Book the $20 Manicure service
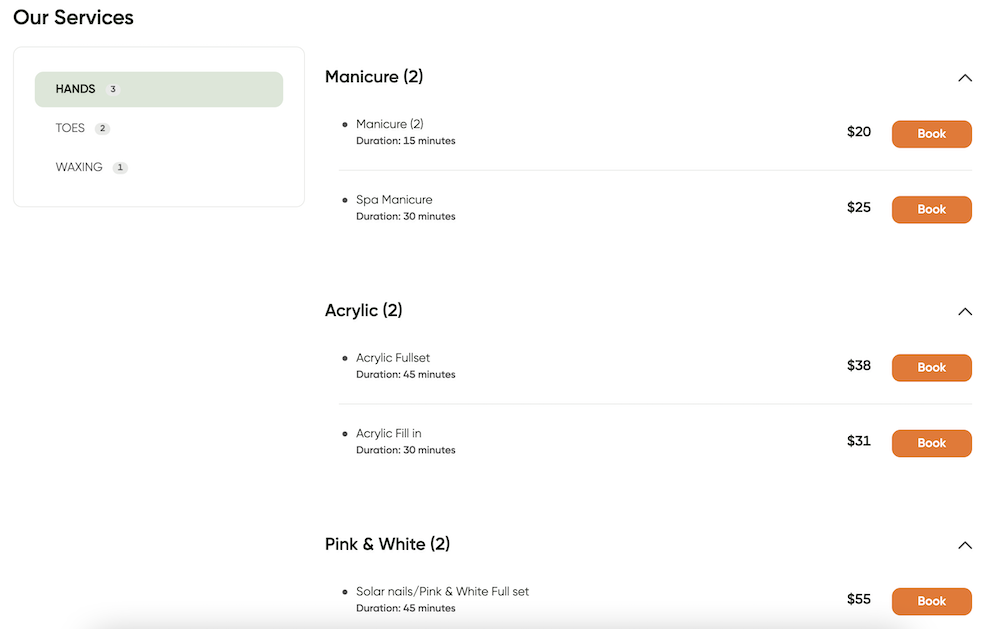The height and width of the screenshot is (629, 1000). [931, 134]
